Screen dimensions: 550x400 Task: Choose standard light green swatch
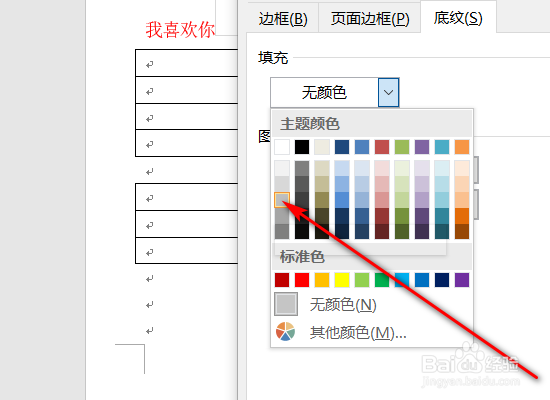[x=362, y=280]
